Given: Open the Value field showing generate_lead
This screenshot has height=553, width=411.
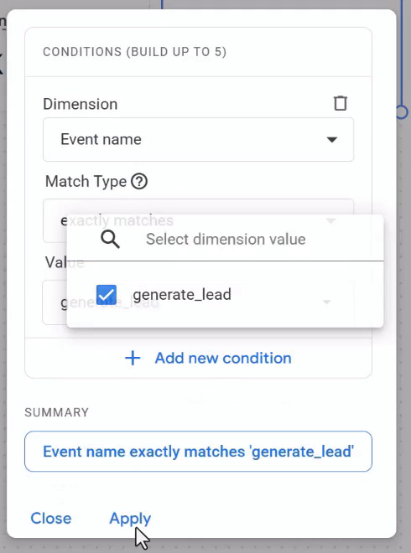Looking at the screenshot, I should pos(198,302).
